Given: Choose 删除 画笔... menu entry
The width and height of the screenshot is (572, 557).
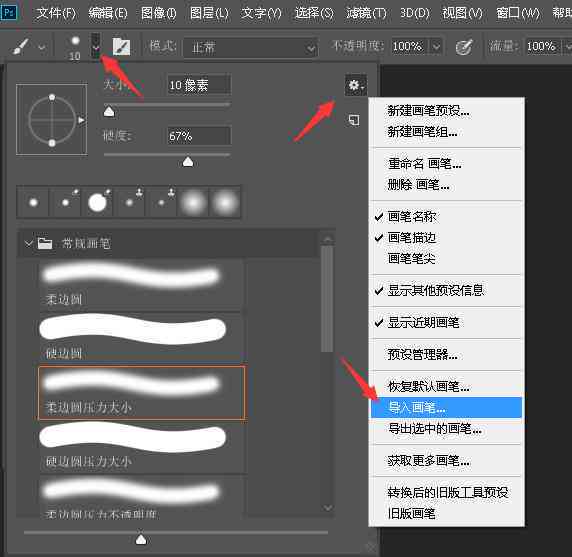Looking at the screenshot, I should coord(447,185).
